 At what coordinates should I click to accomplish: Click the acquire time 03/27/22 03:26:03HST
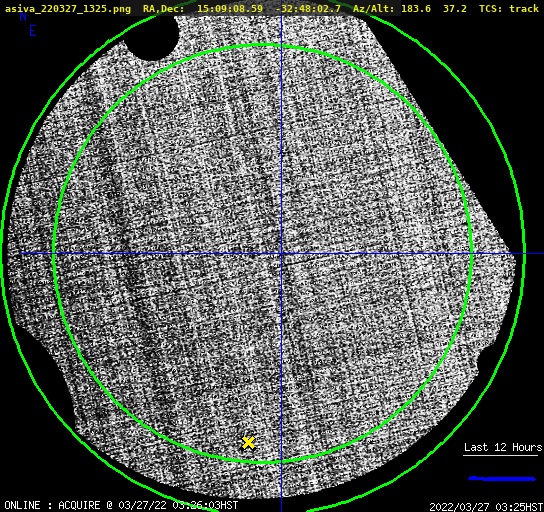[x=178, y=505]
